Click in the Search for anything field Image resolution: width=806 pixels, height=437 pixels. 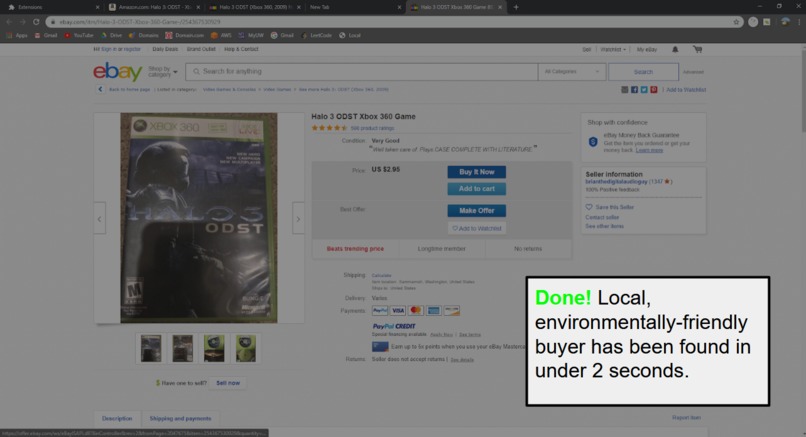[361, 71]
